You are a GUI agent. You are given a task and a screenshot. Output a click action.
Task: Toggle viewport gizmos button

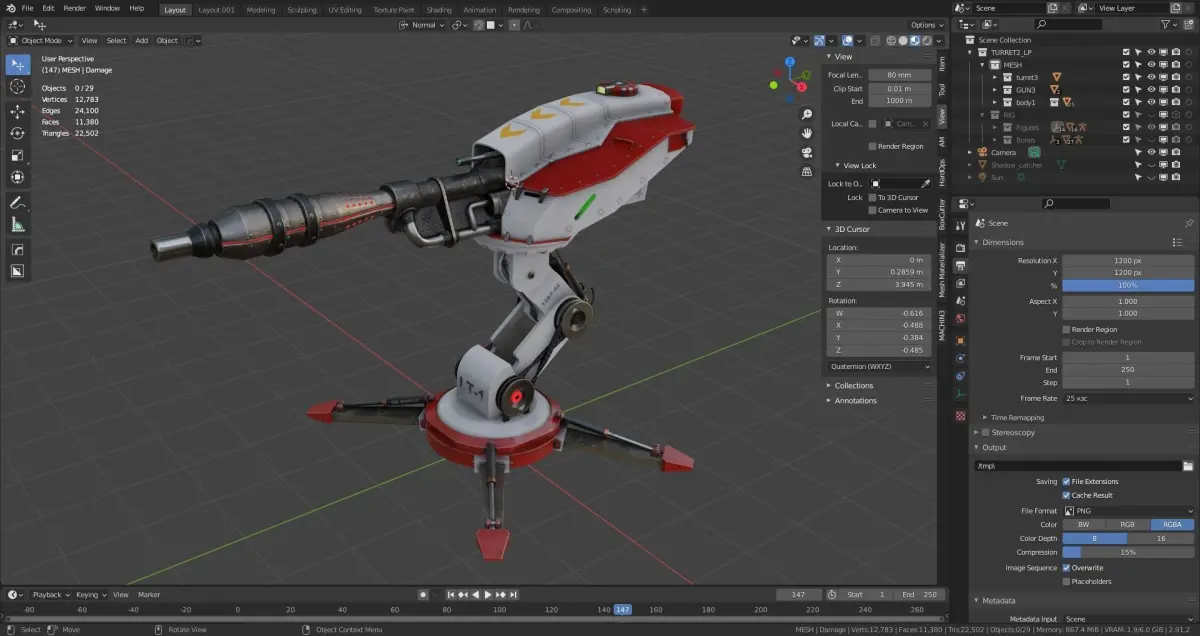[x=819, y=41]
